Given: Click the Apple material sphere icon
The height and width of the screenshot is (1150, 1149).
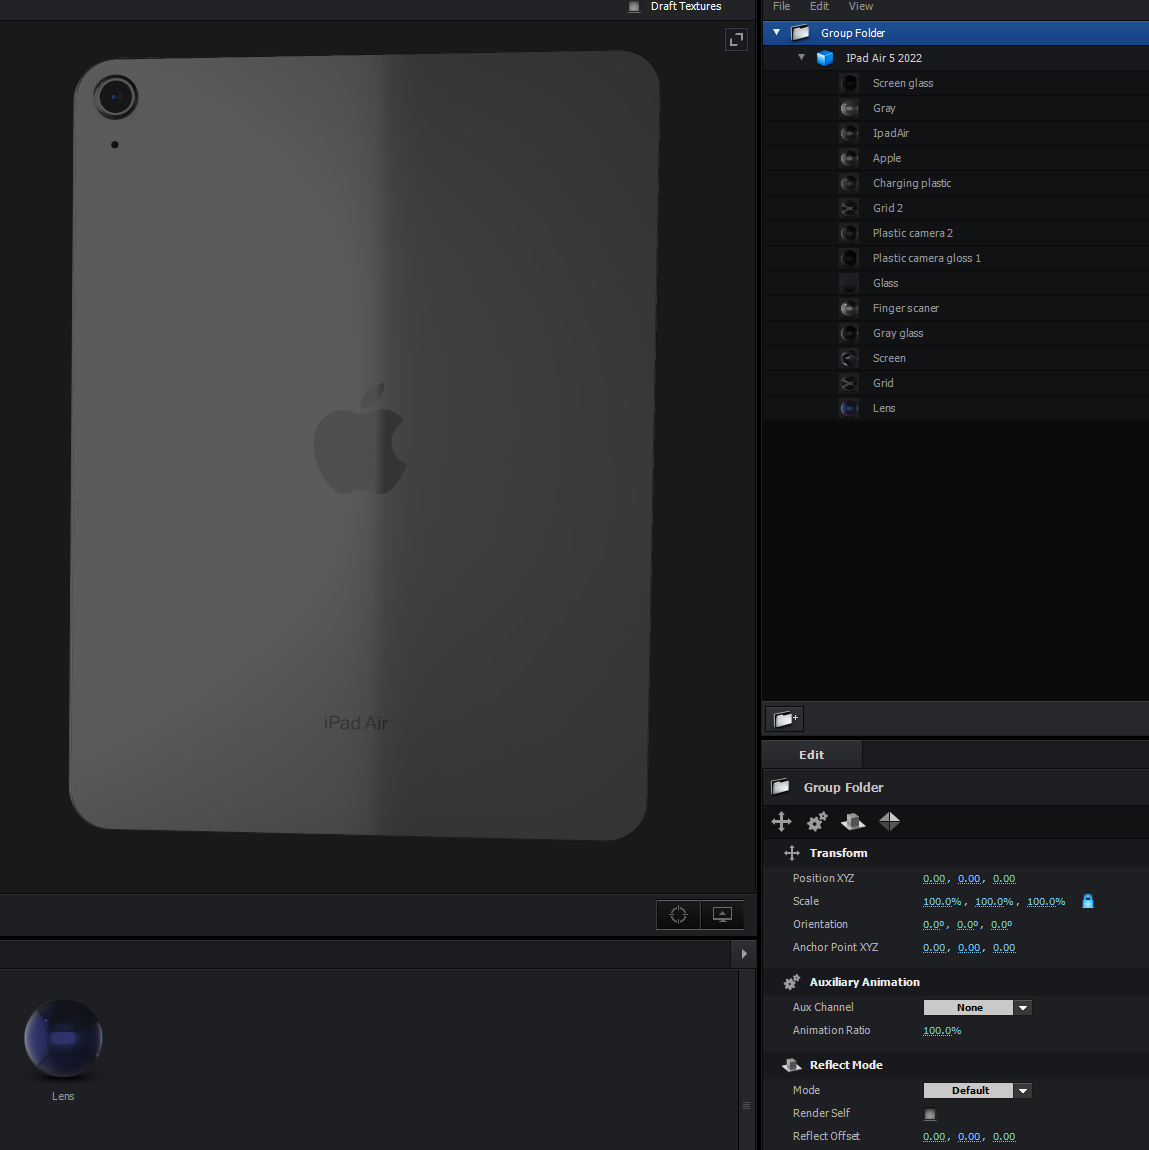Looking at the screenshot, I should tap(849, 158).
